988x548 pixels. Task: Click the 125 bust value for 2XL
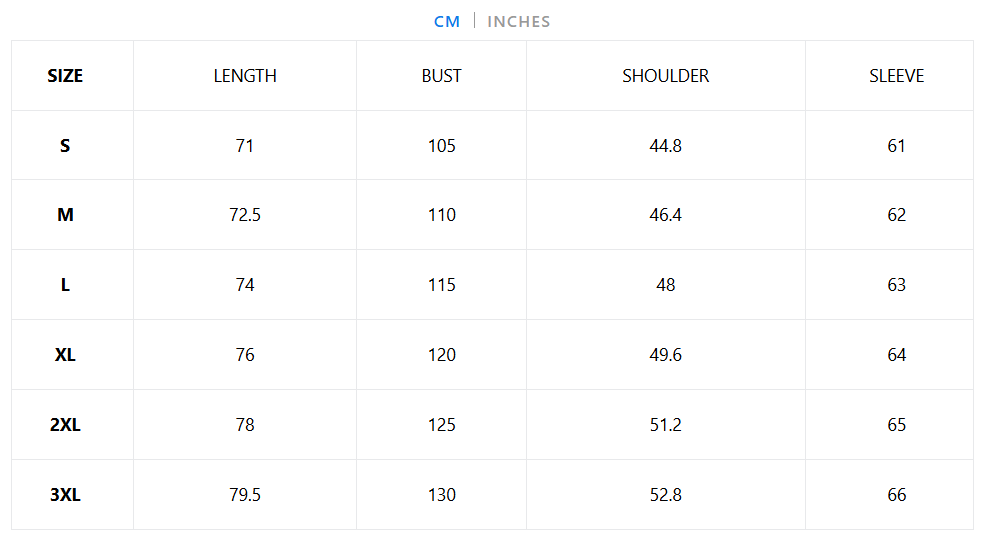pyautogui.click(x=441, y=425)
